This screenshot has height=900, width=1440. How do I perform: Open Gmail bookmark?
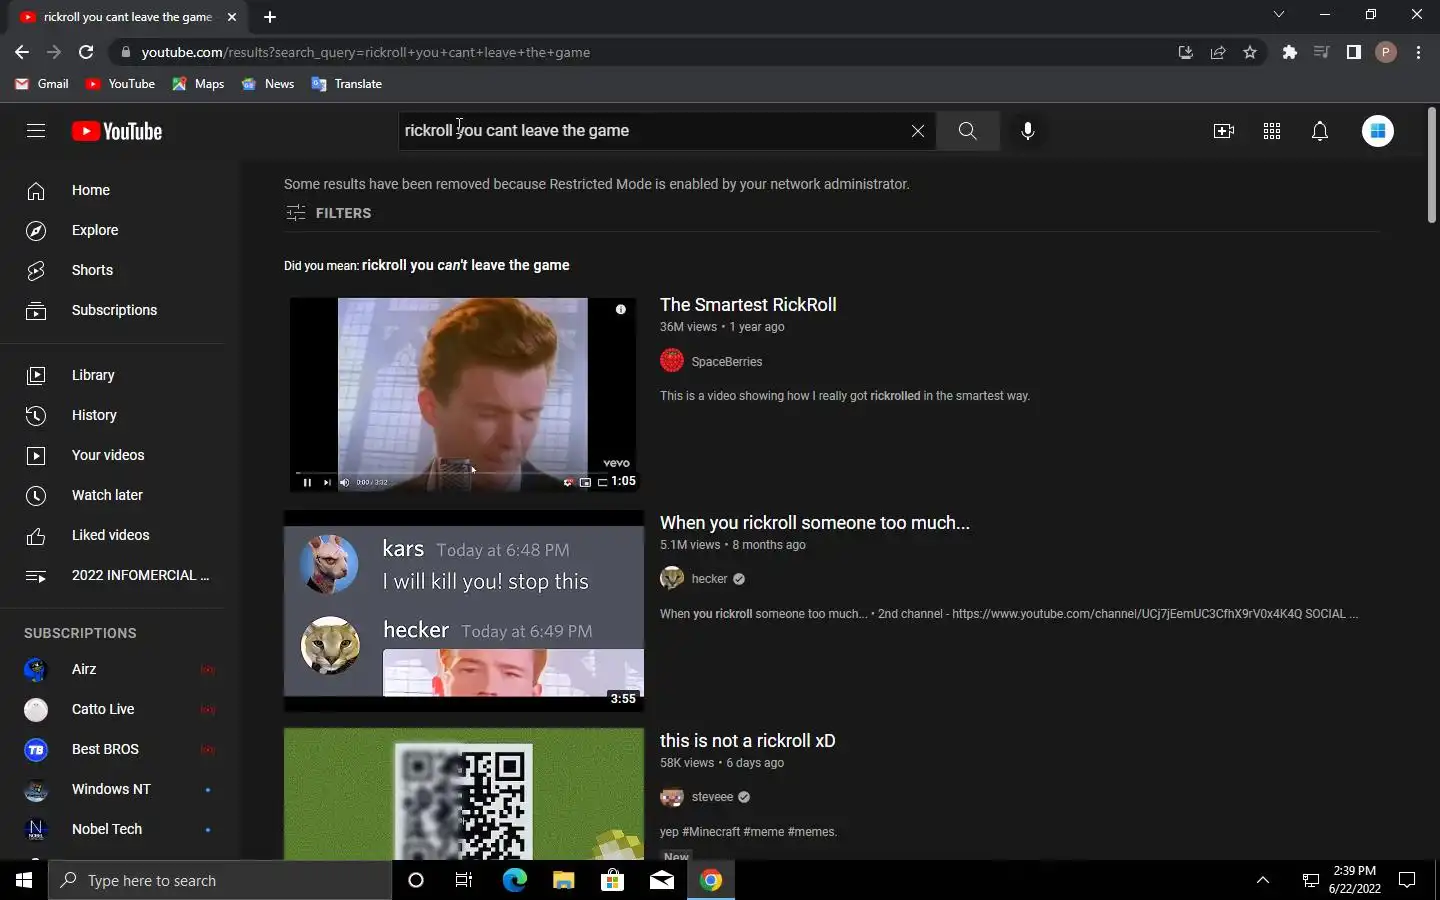click(x=42, y=84)
